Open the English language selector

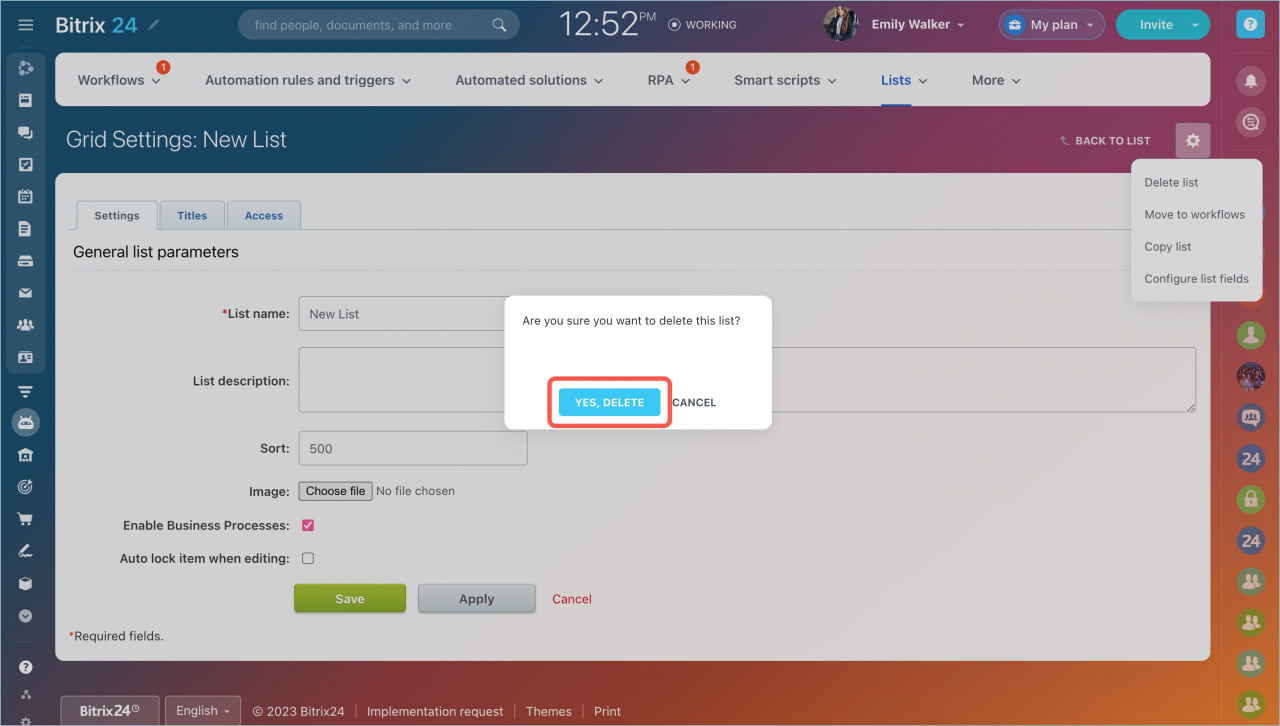(x=203, y=711)
